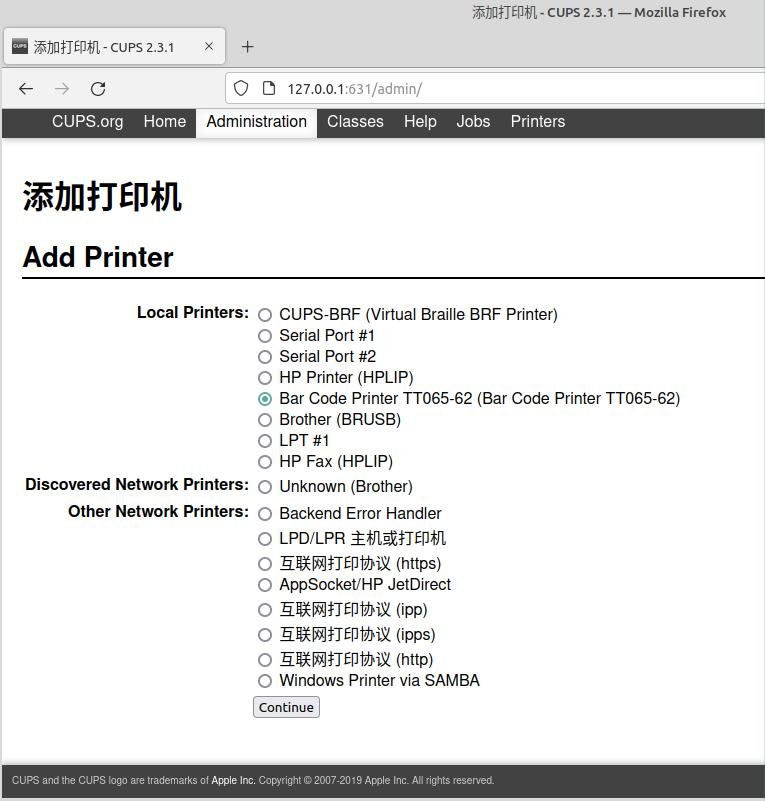Select LPT #1 radio button
Screen dimensions: 765x801
pos(265,441)
